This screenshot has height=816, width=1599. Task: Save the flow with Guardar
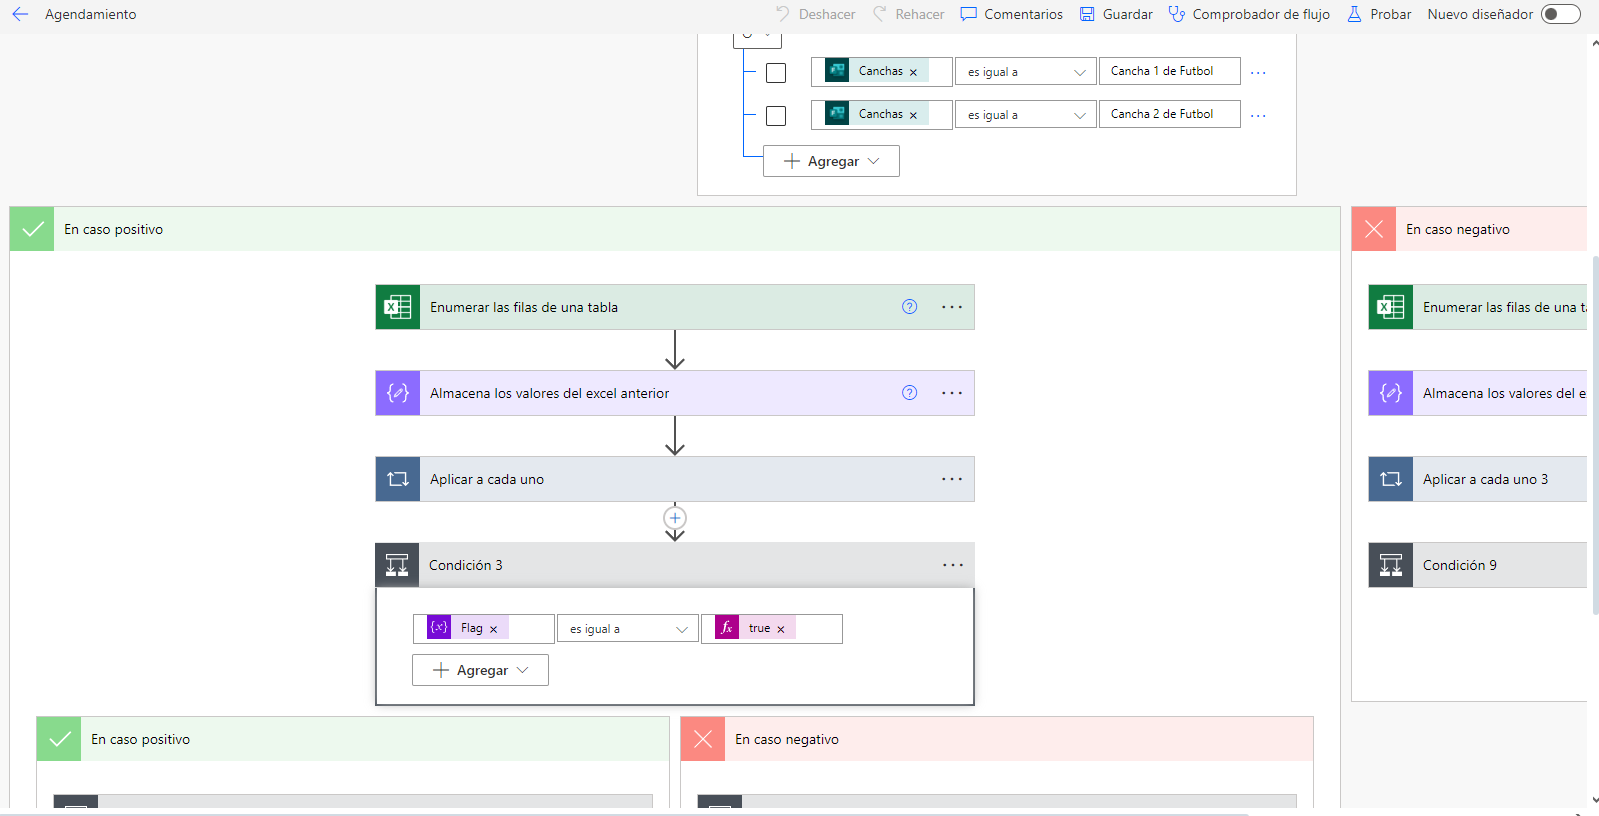(x=1116, y=14)
